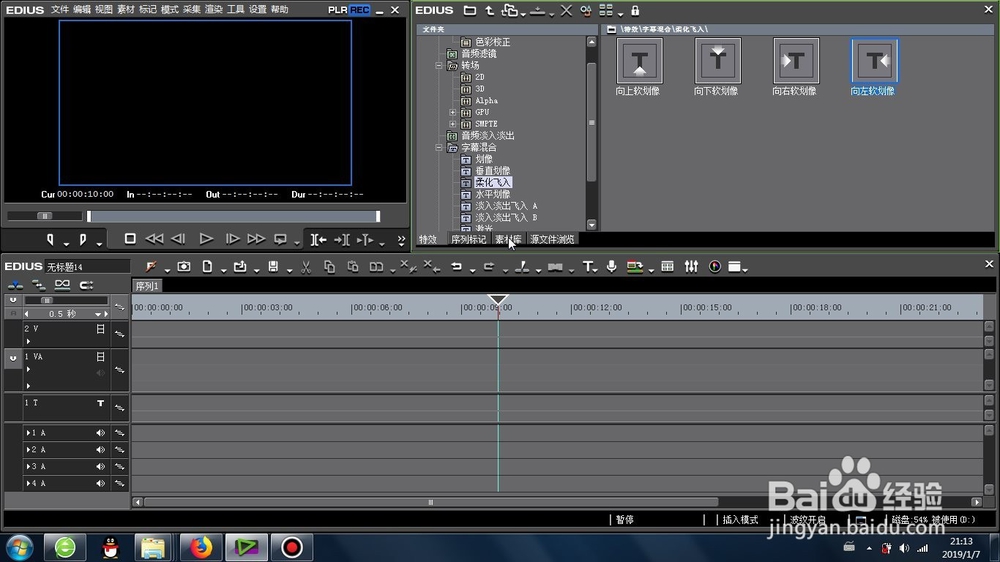
Task: Click the Undo arrow icon
Action: [457, 267]
